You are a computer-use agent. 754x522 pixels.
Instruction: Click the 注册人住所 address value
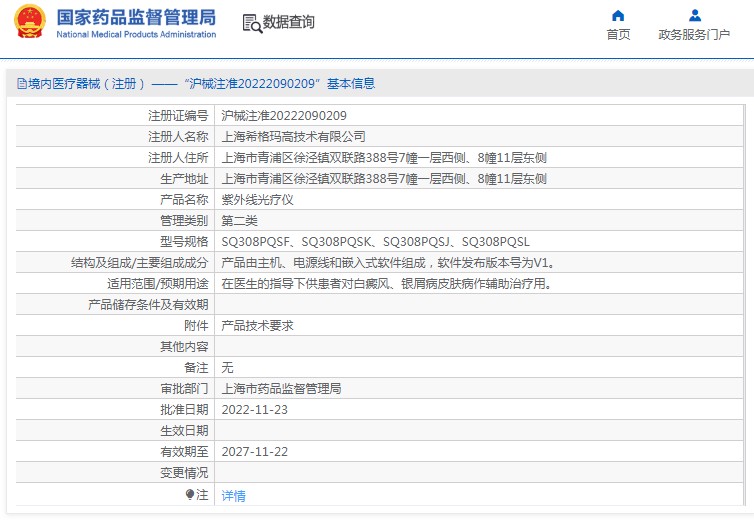point(384,158)
